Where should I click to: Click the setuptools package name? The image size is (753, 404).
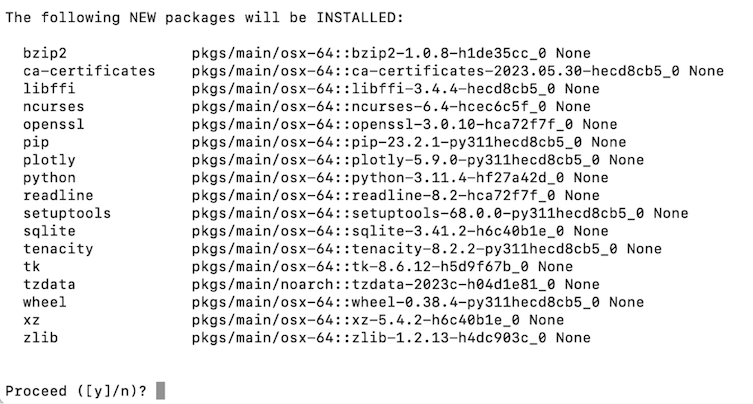coord(66,213)
